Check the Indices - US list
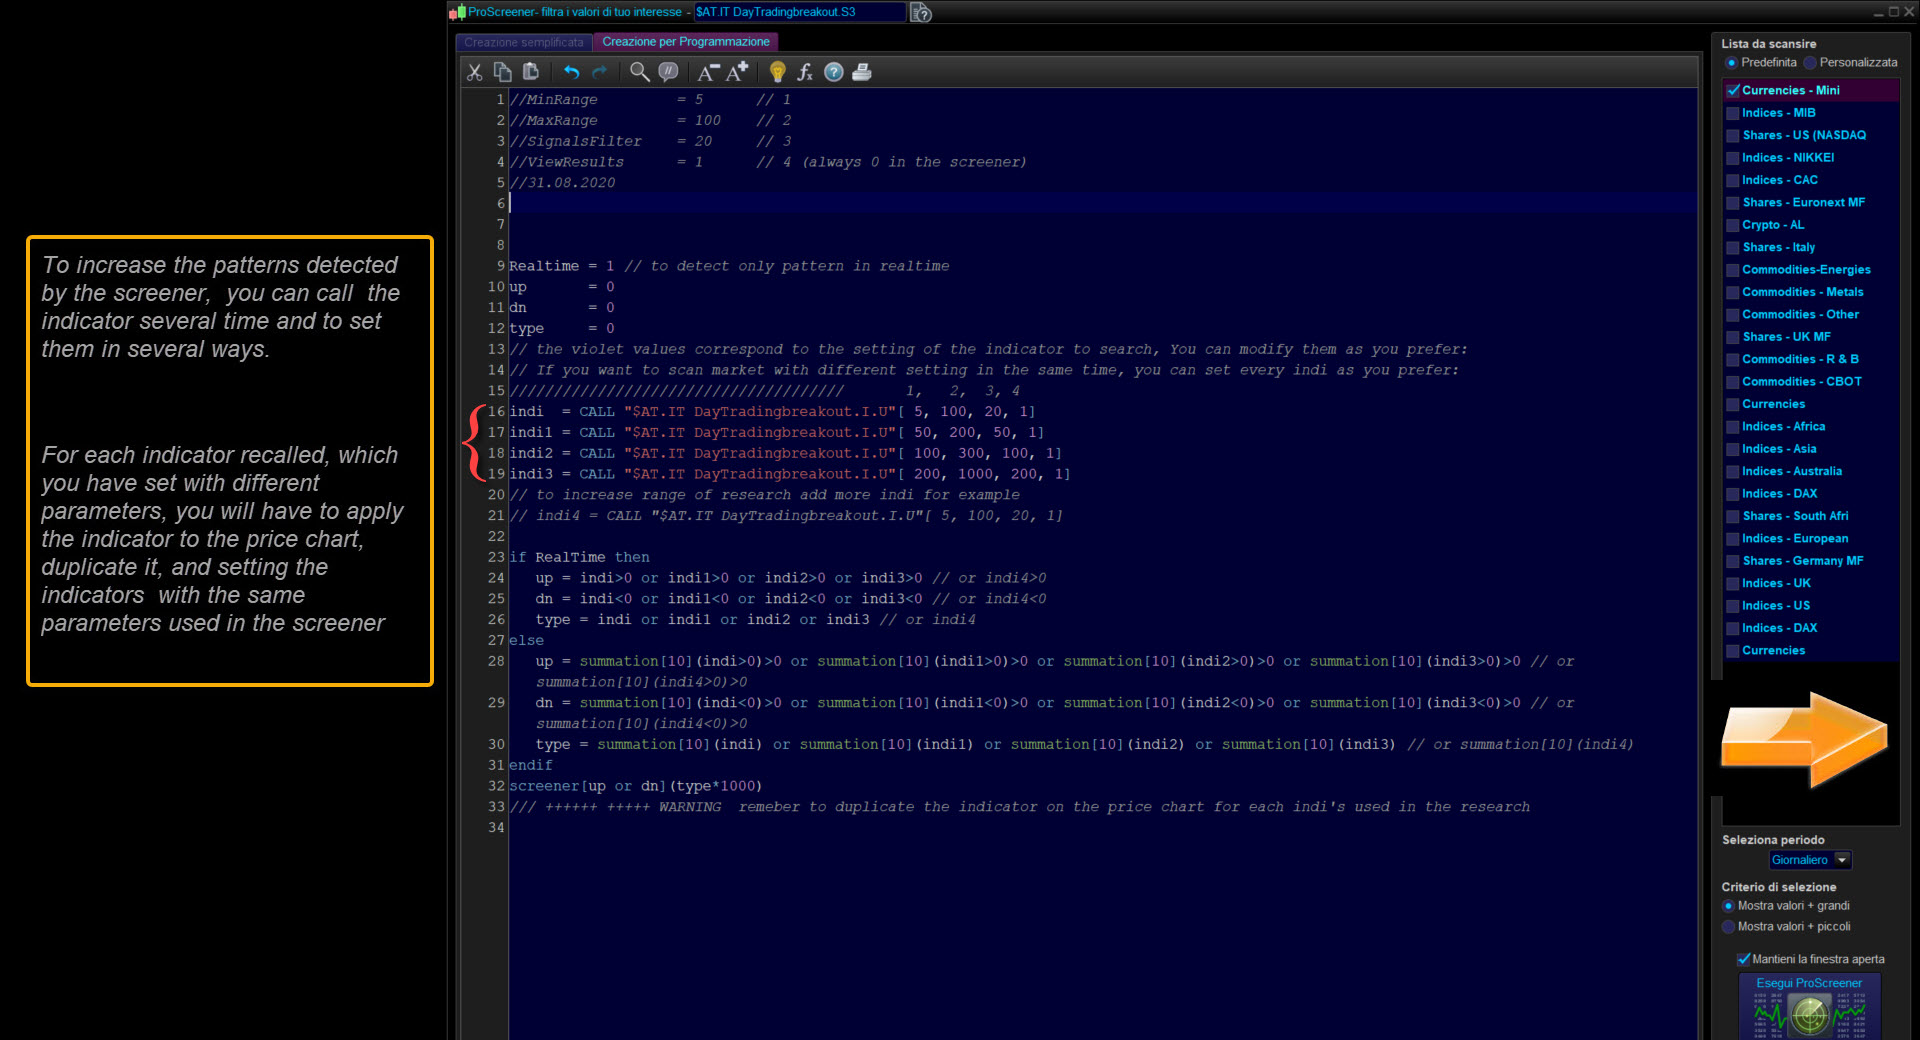The height and width of the screenshot is (1040, 1920). (x=1733, y=606)
